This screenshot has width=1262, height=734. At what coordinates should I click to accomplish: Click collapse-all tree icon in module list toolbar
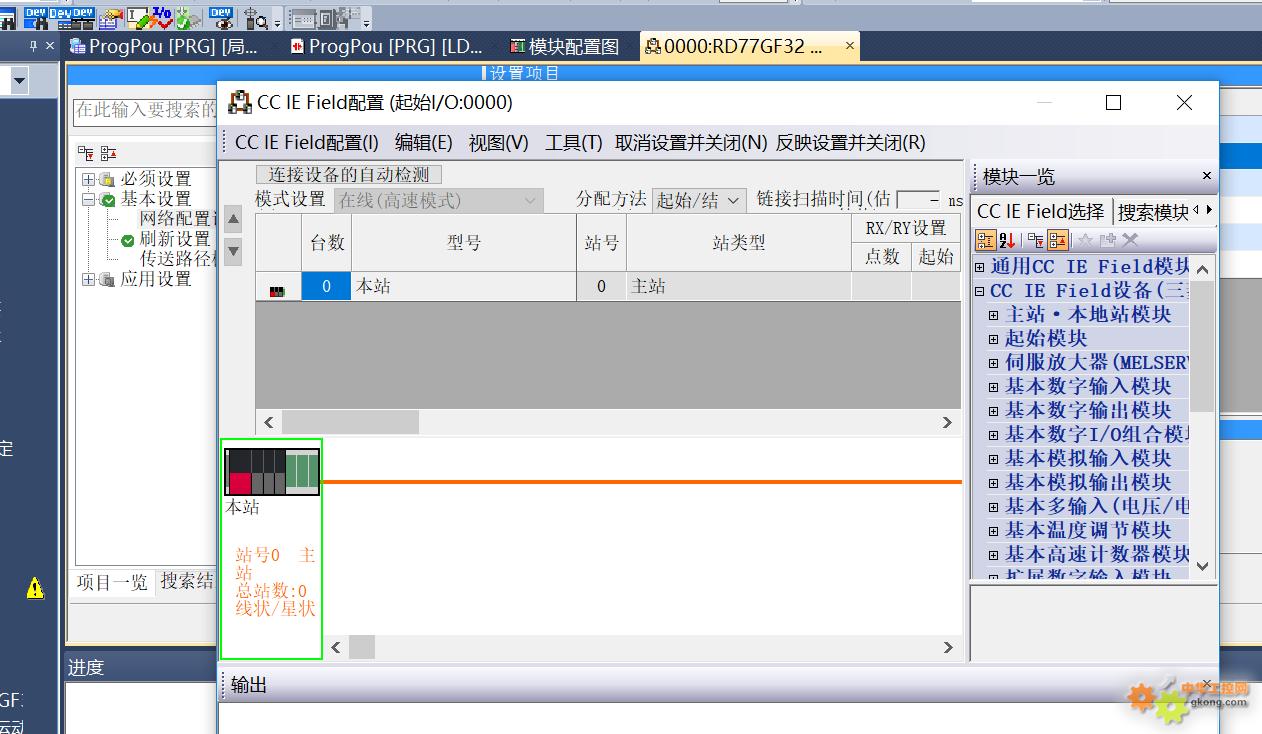point(1058,240)
